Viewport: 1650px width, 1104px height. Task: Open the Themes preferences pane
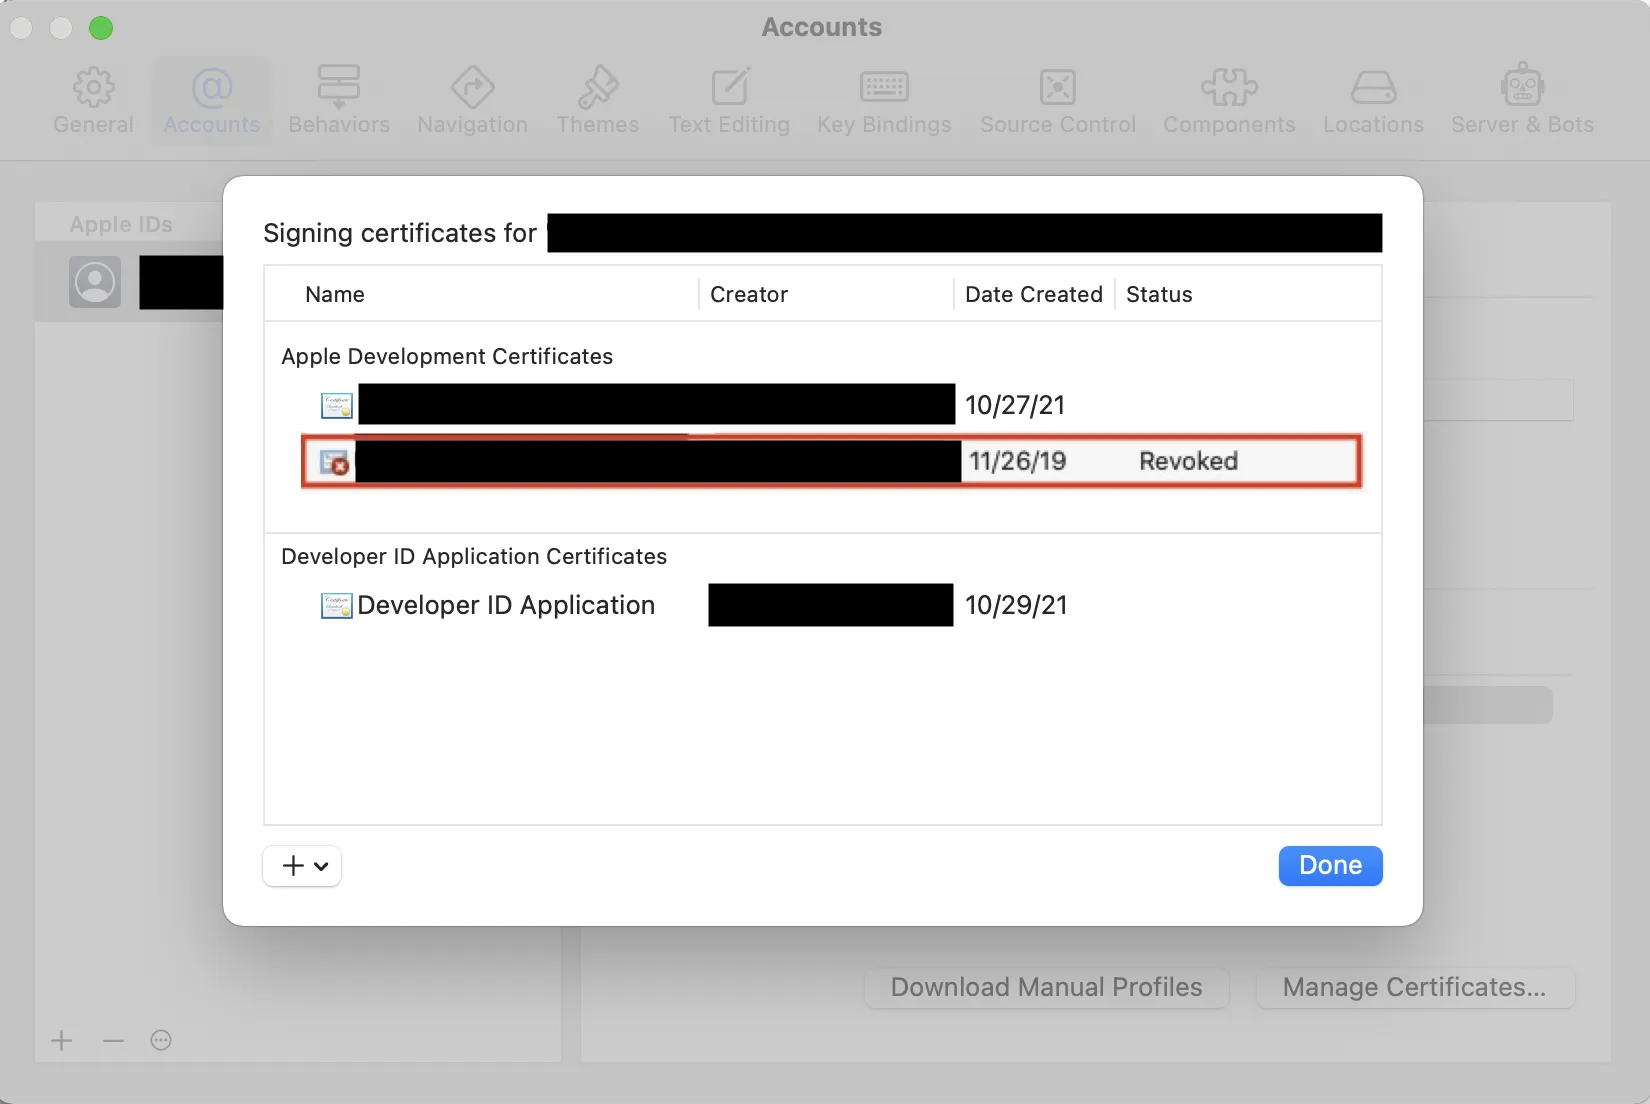597,101
